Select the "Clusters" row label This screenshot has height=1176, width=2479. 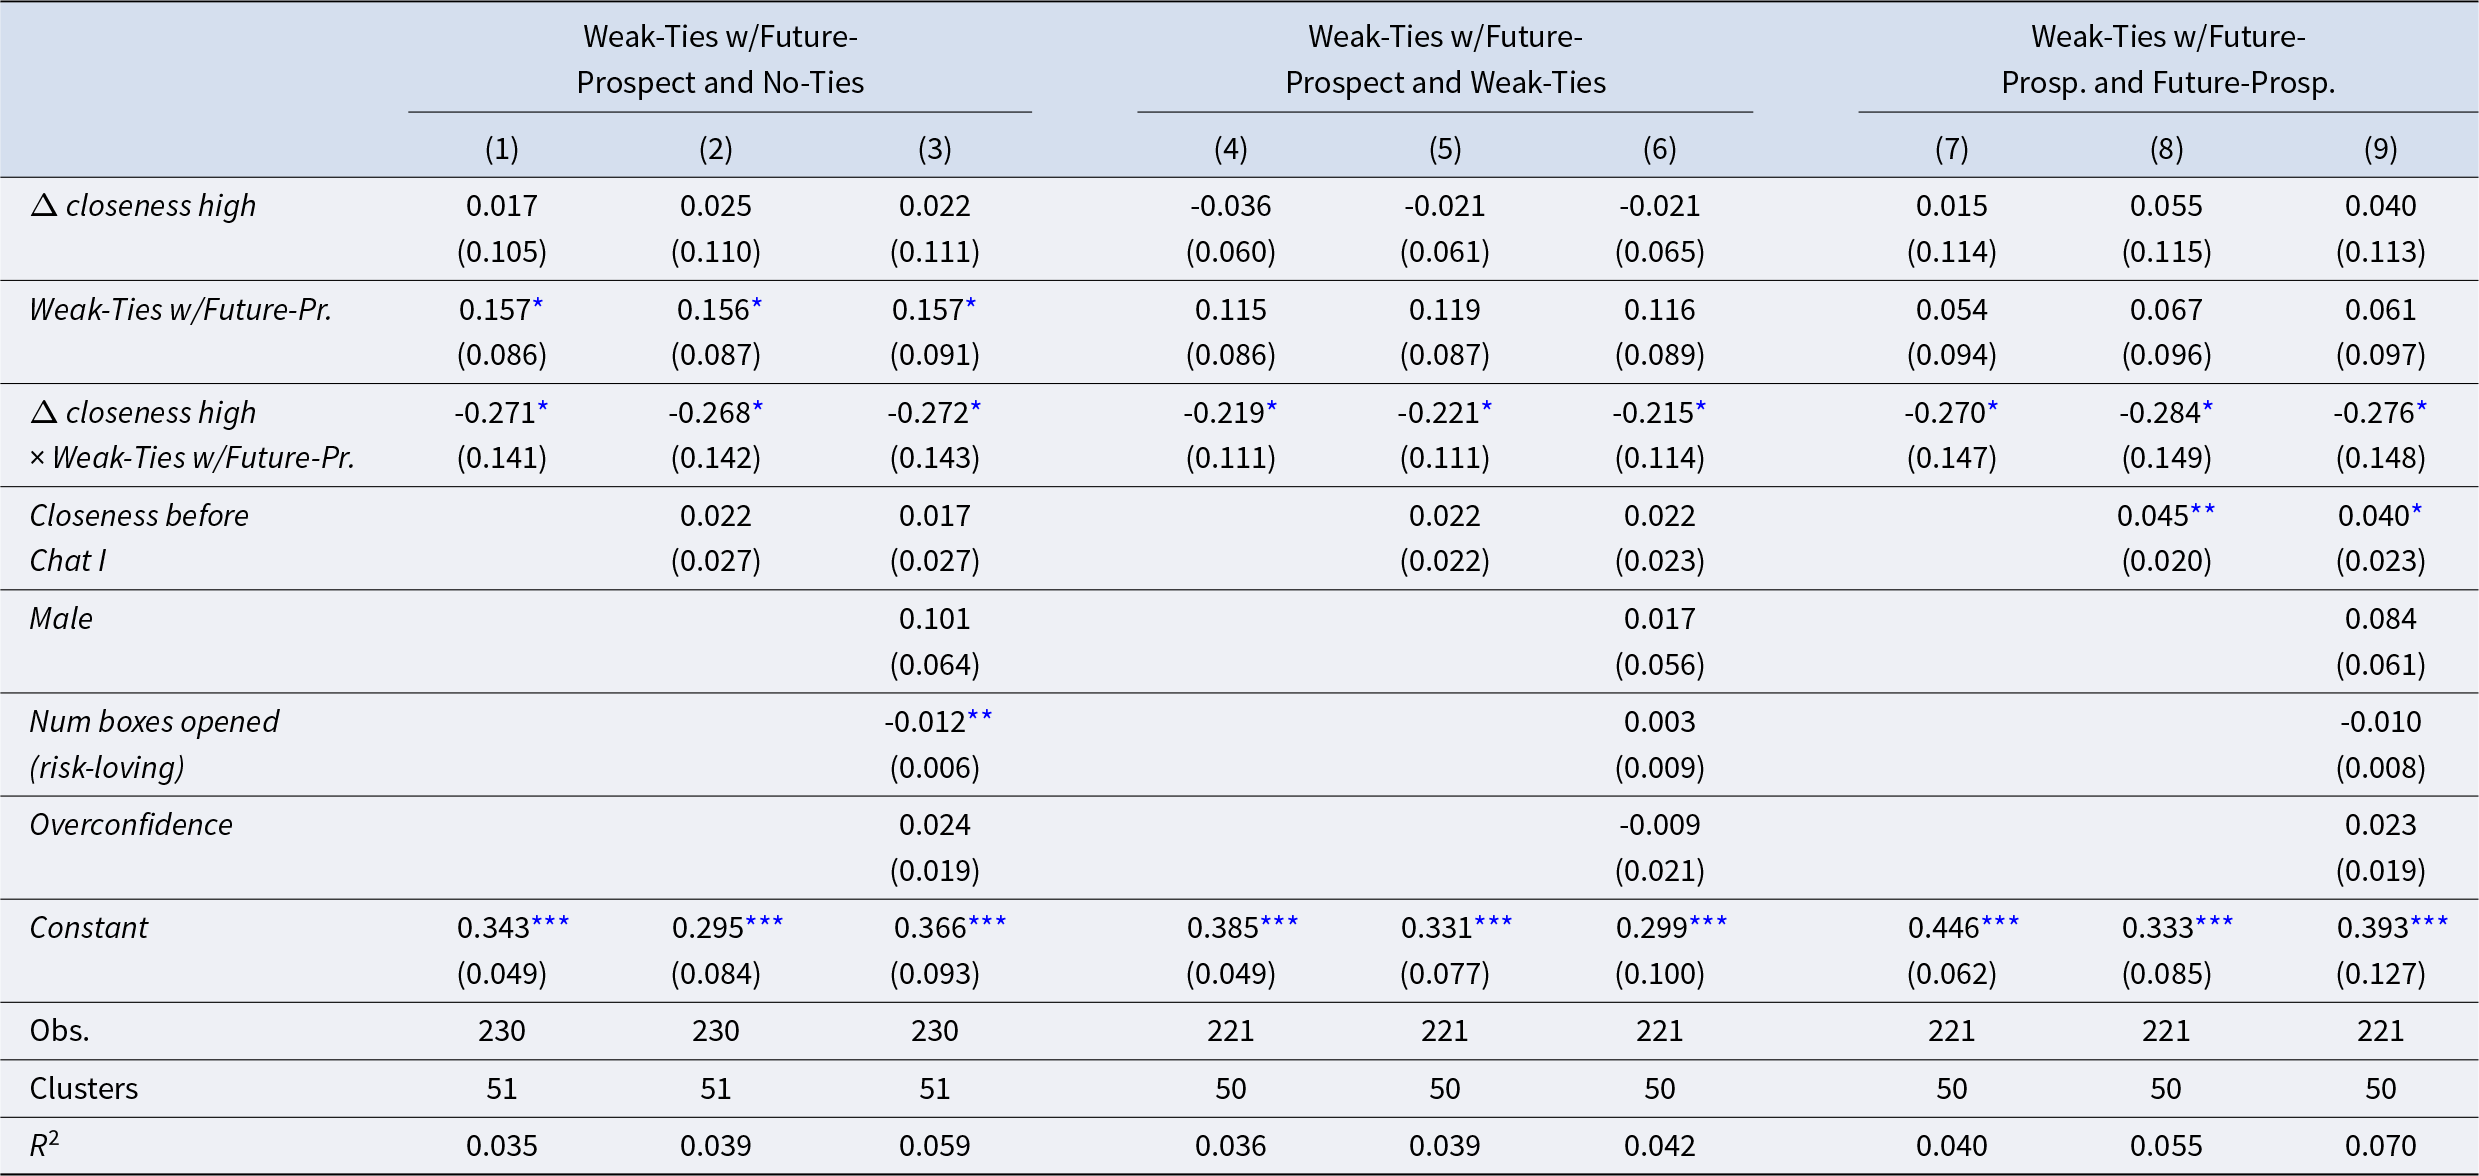point(84,1088)
